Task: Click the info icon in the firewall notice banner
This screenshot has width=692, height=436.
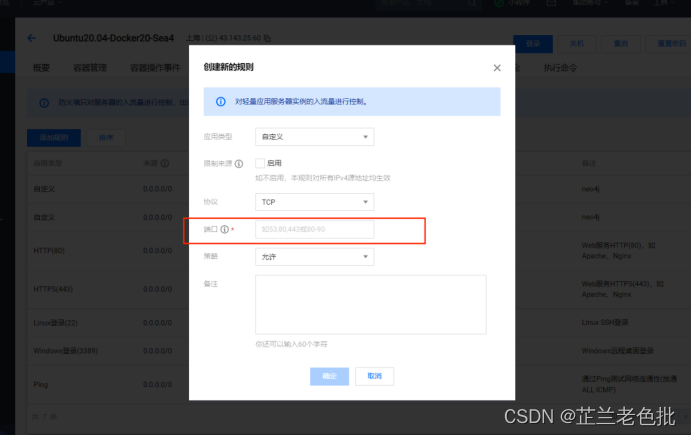Action: click(44, 103)
